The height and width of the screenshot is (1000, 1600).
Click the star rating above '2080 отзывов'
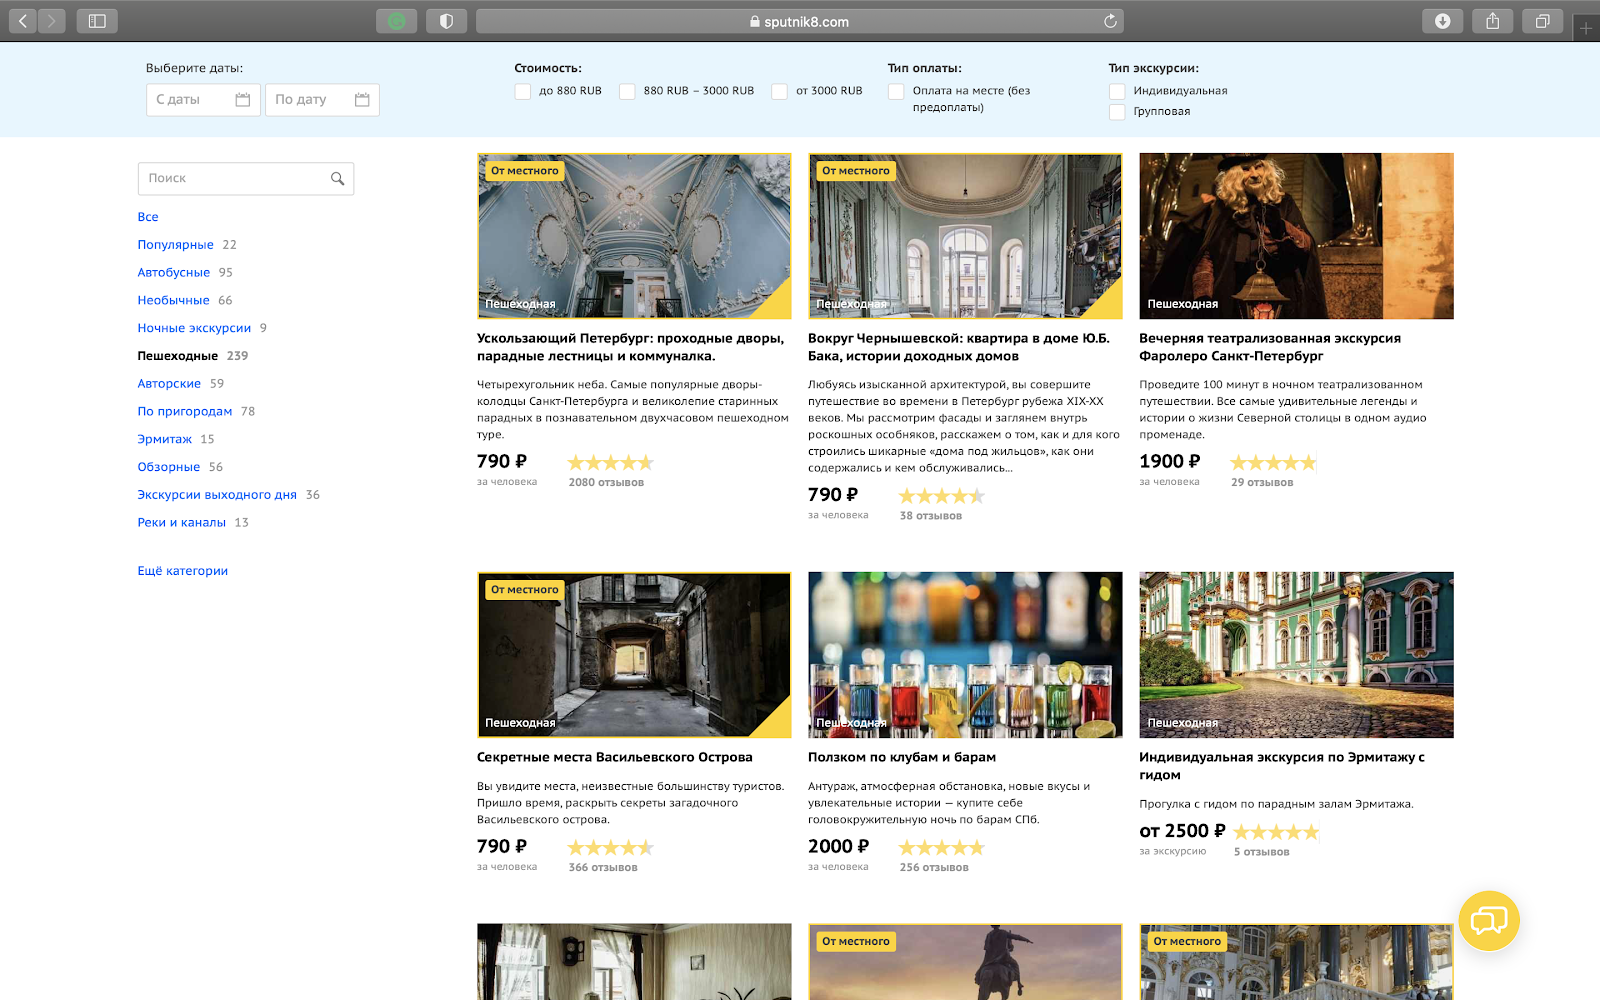(x=611, y=463)
